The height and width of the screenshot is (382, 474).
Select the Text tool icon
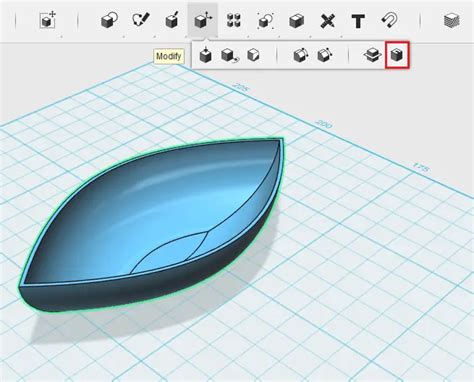coord(358,21)
